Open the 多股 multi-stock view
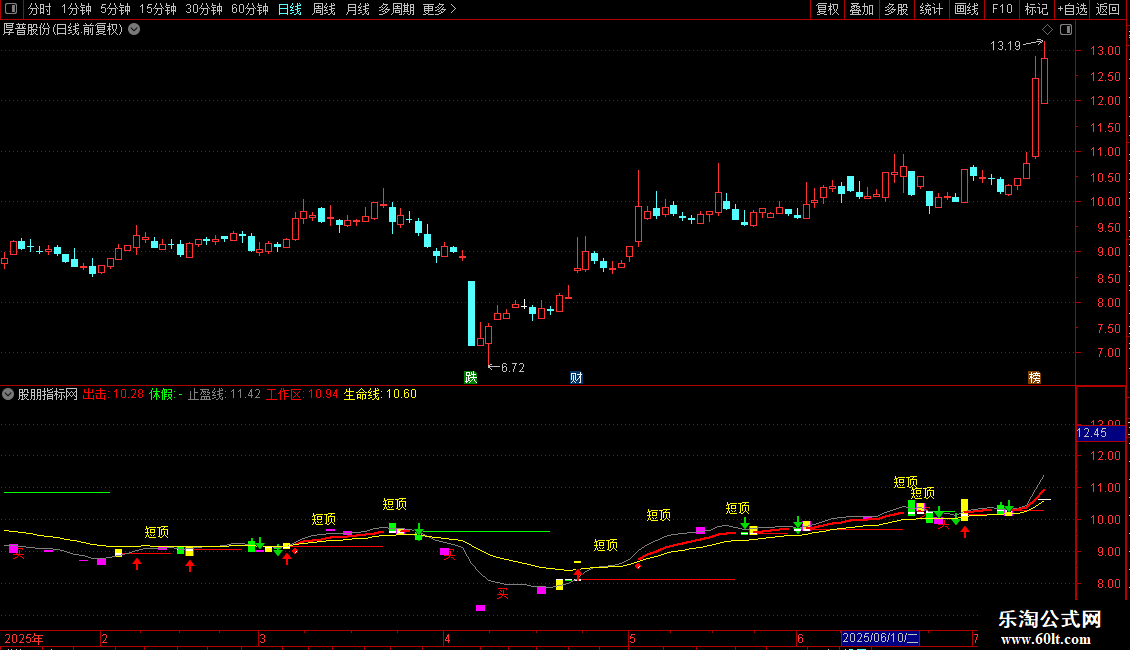Screen dimensions: 1130x650 pos(897,9)
